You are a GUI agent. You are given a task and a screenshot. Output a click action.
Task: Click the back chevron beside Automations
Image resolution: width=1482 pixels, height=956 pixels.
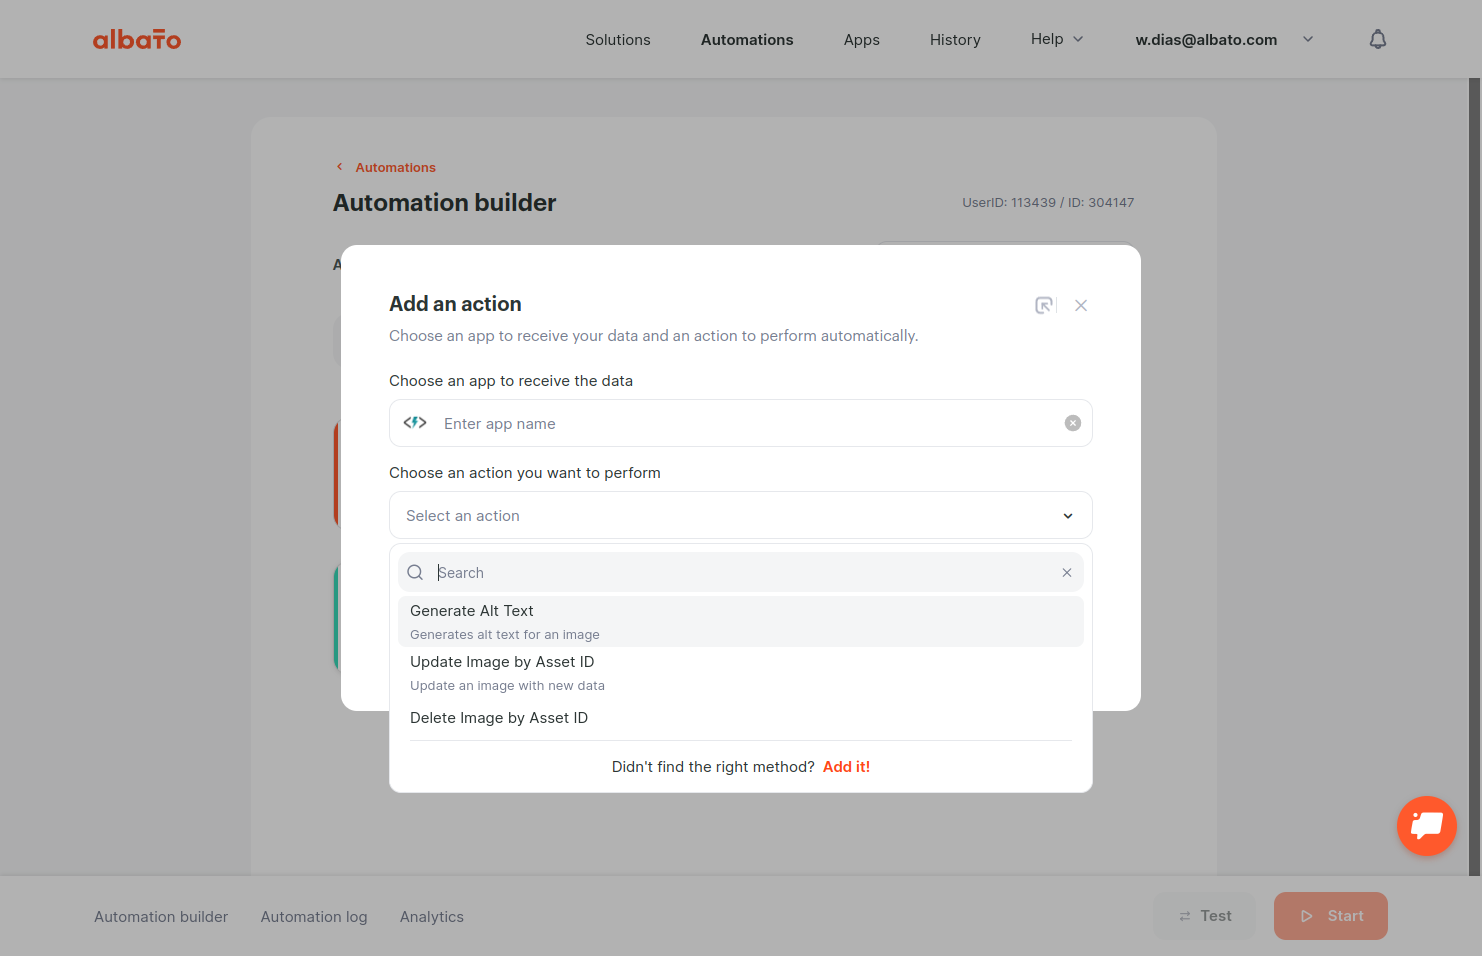(340, 167)
